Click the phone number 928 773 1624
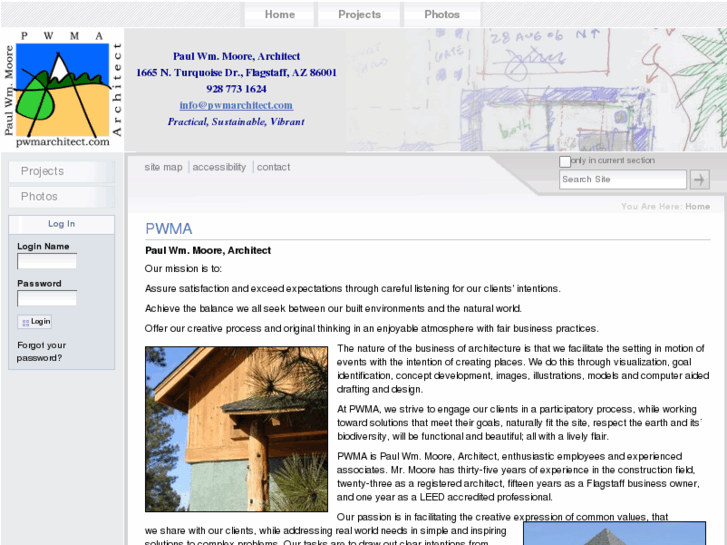727x545 pixels. click(x=236, y=89)
